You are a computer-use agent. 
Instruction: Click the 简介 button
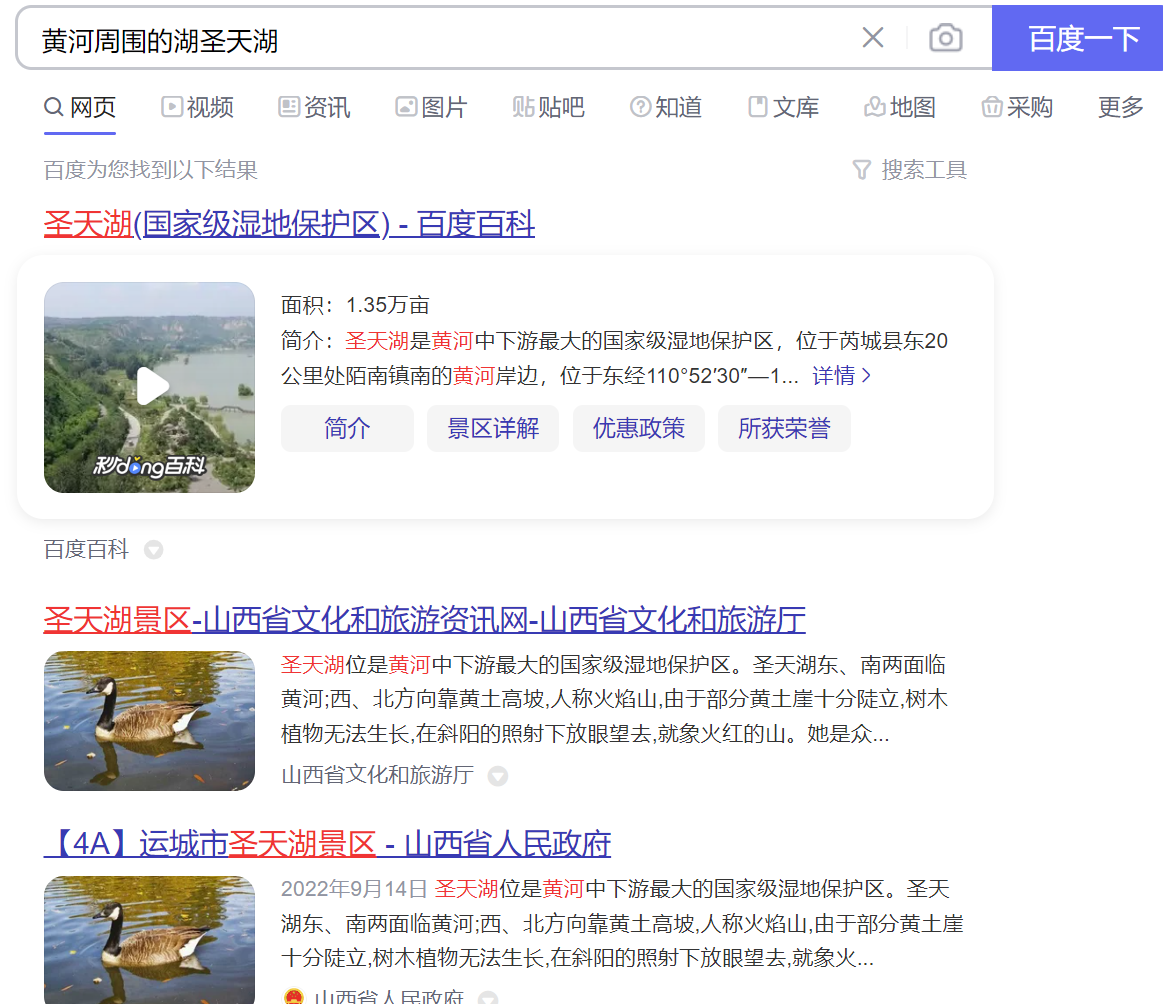click(347, 429)
